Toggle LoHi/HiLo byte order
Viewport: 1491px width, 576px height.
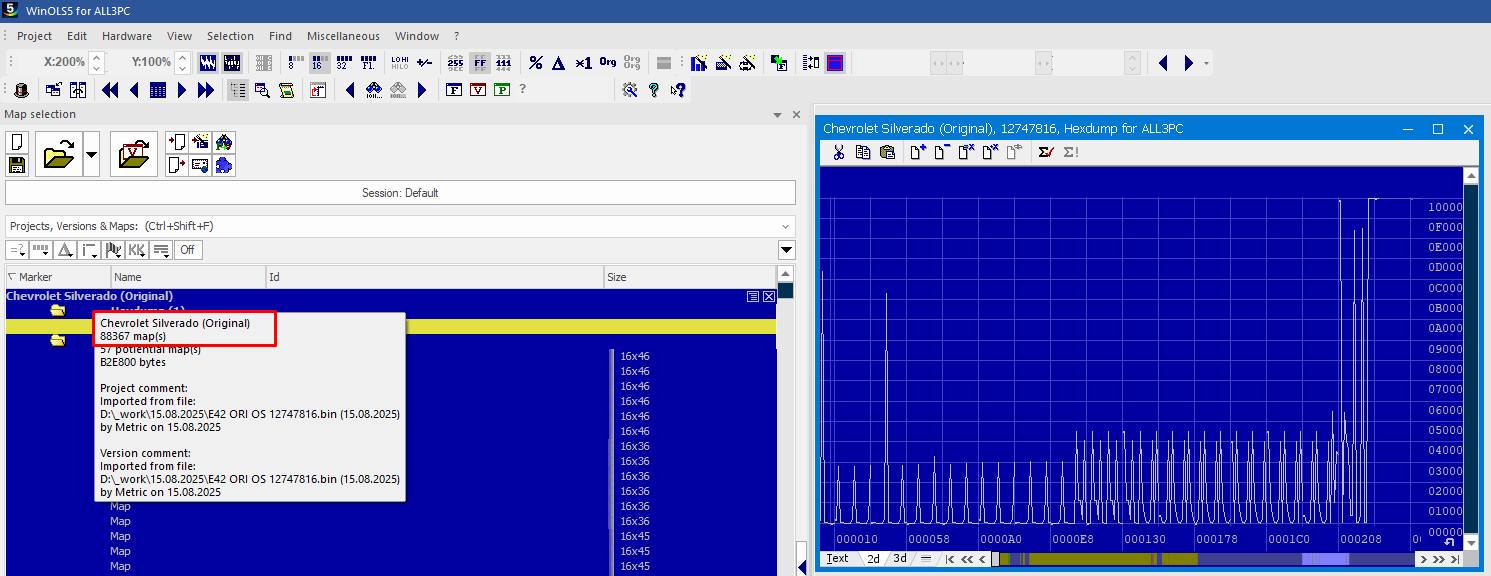[x=399, y=62]
